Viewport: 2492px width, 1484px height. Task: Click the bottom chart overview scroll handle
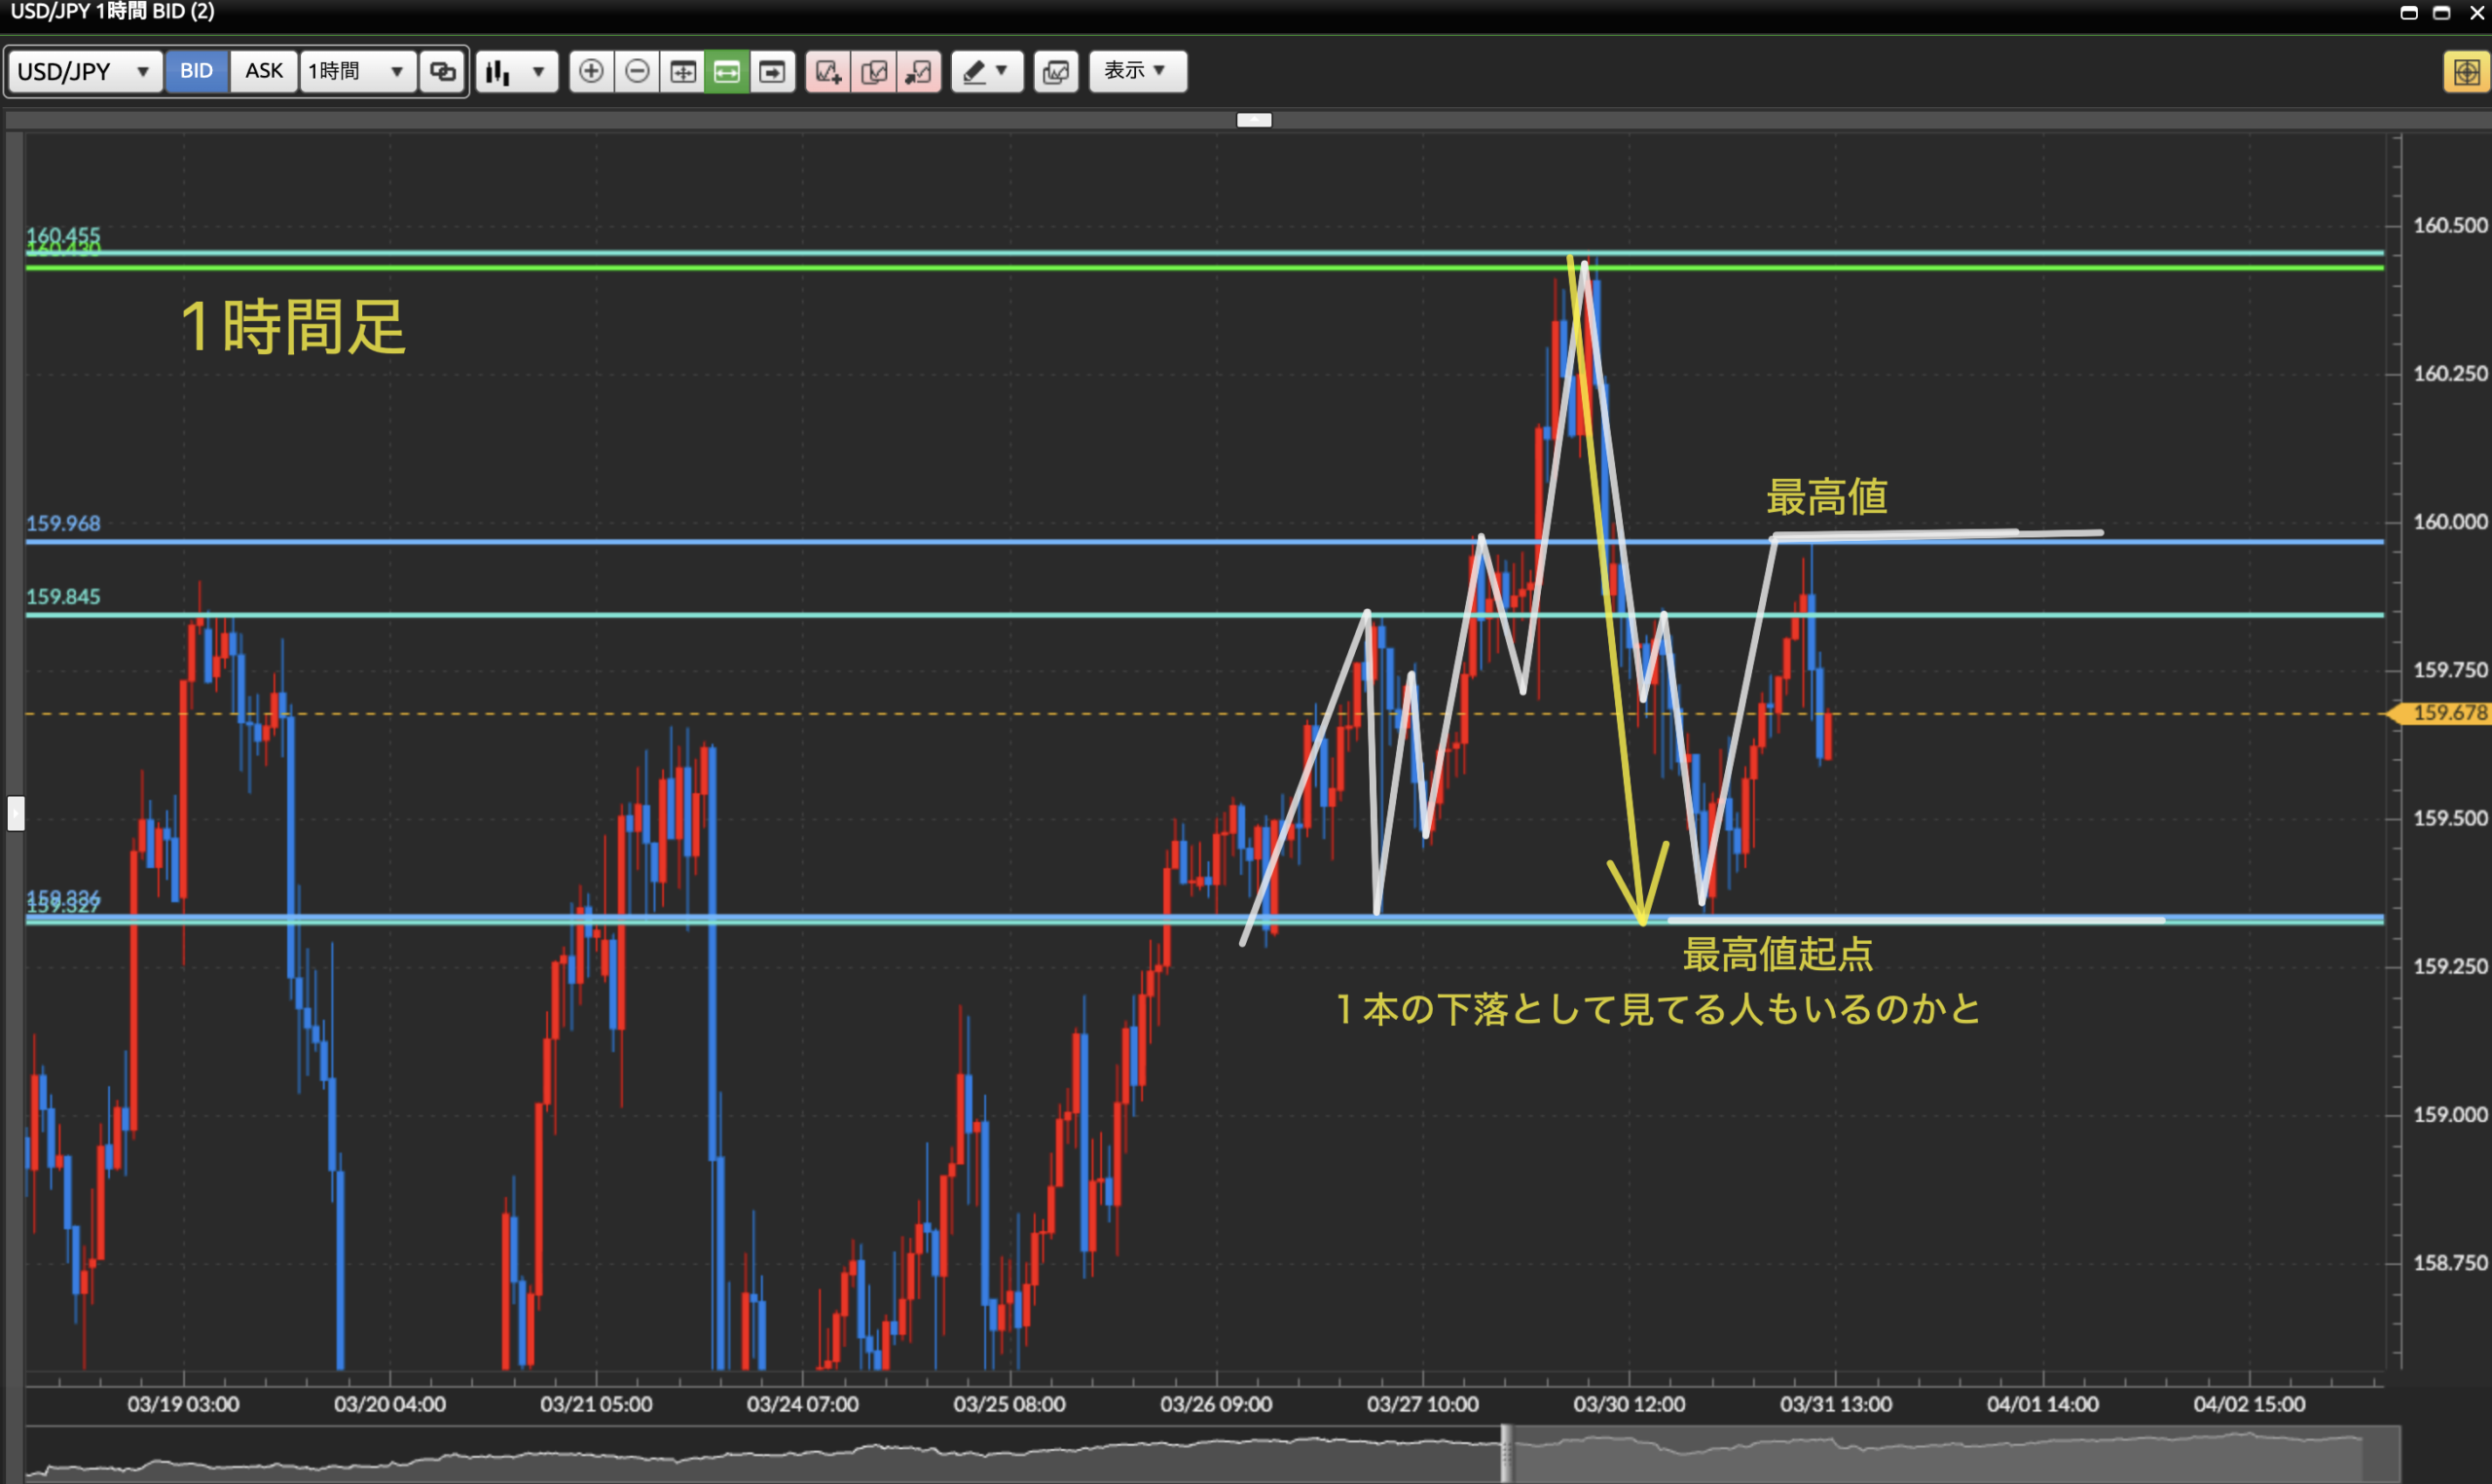(x=1506, y=1453)
